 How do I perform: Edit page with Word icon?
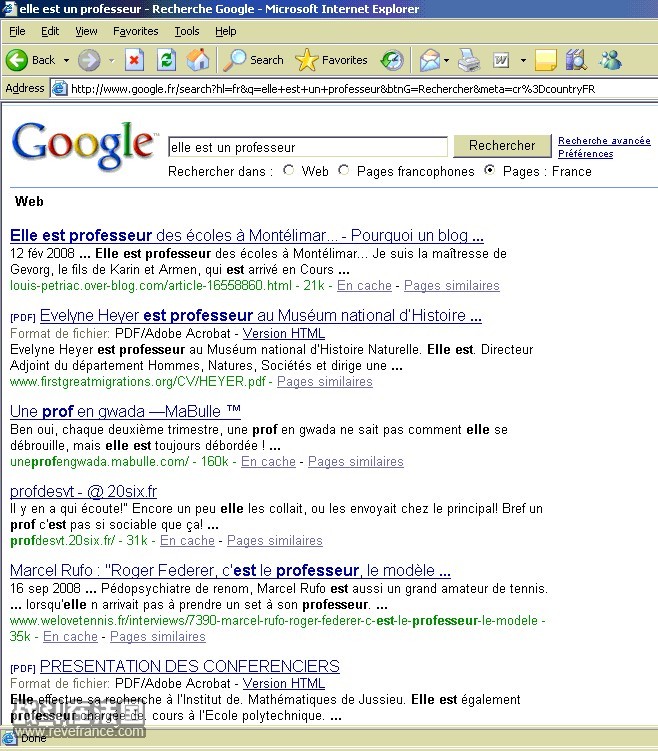(501, 60)
